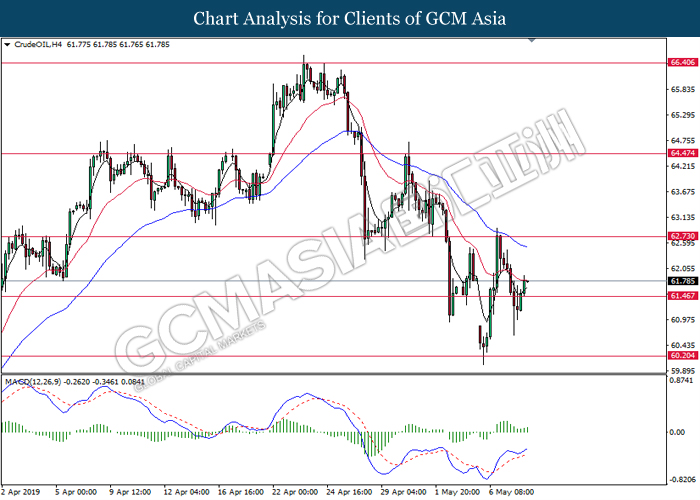Click the 59.895 price axis value
The image size is (700, 500).
(x=683, y=371)
